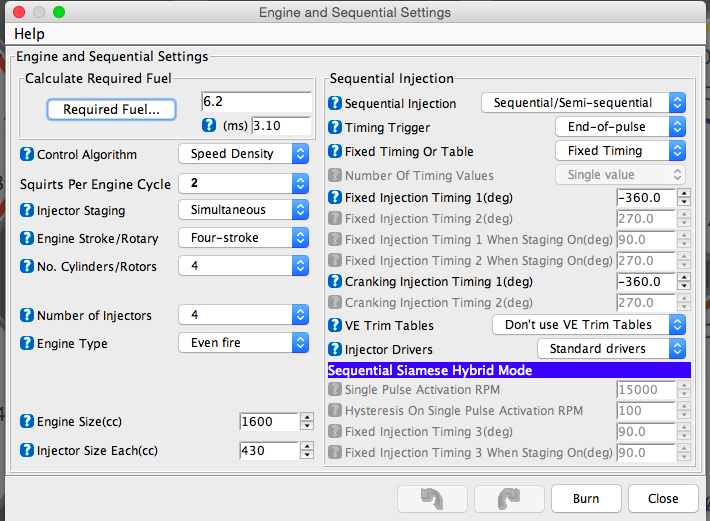Click help icon for Engine Stroke/Rotary

point(27,239)
